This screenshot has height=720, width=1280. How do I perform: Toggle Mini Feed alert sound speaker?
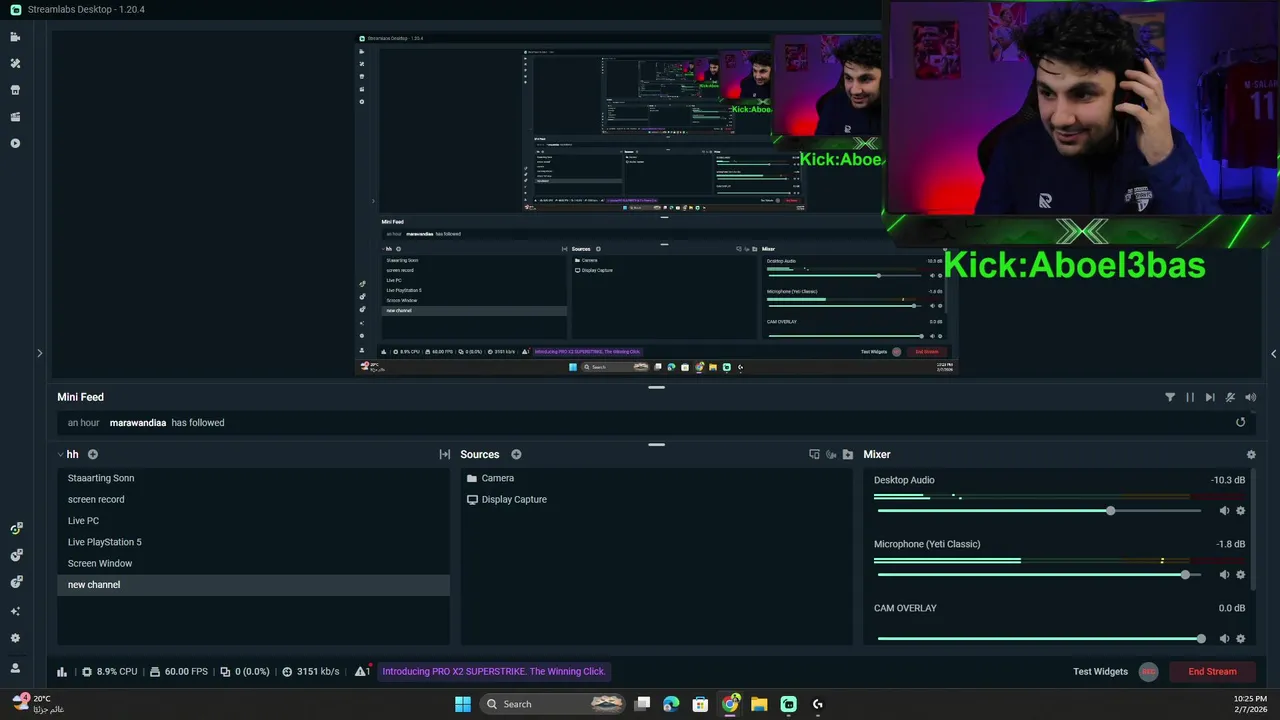[x=1250, y=397]
